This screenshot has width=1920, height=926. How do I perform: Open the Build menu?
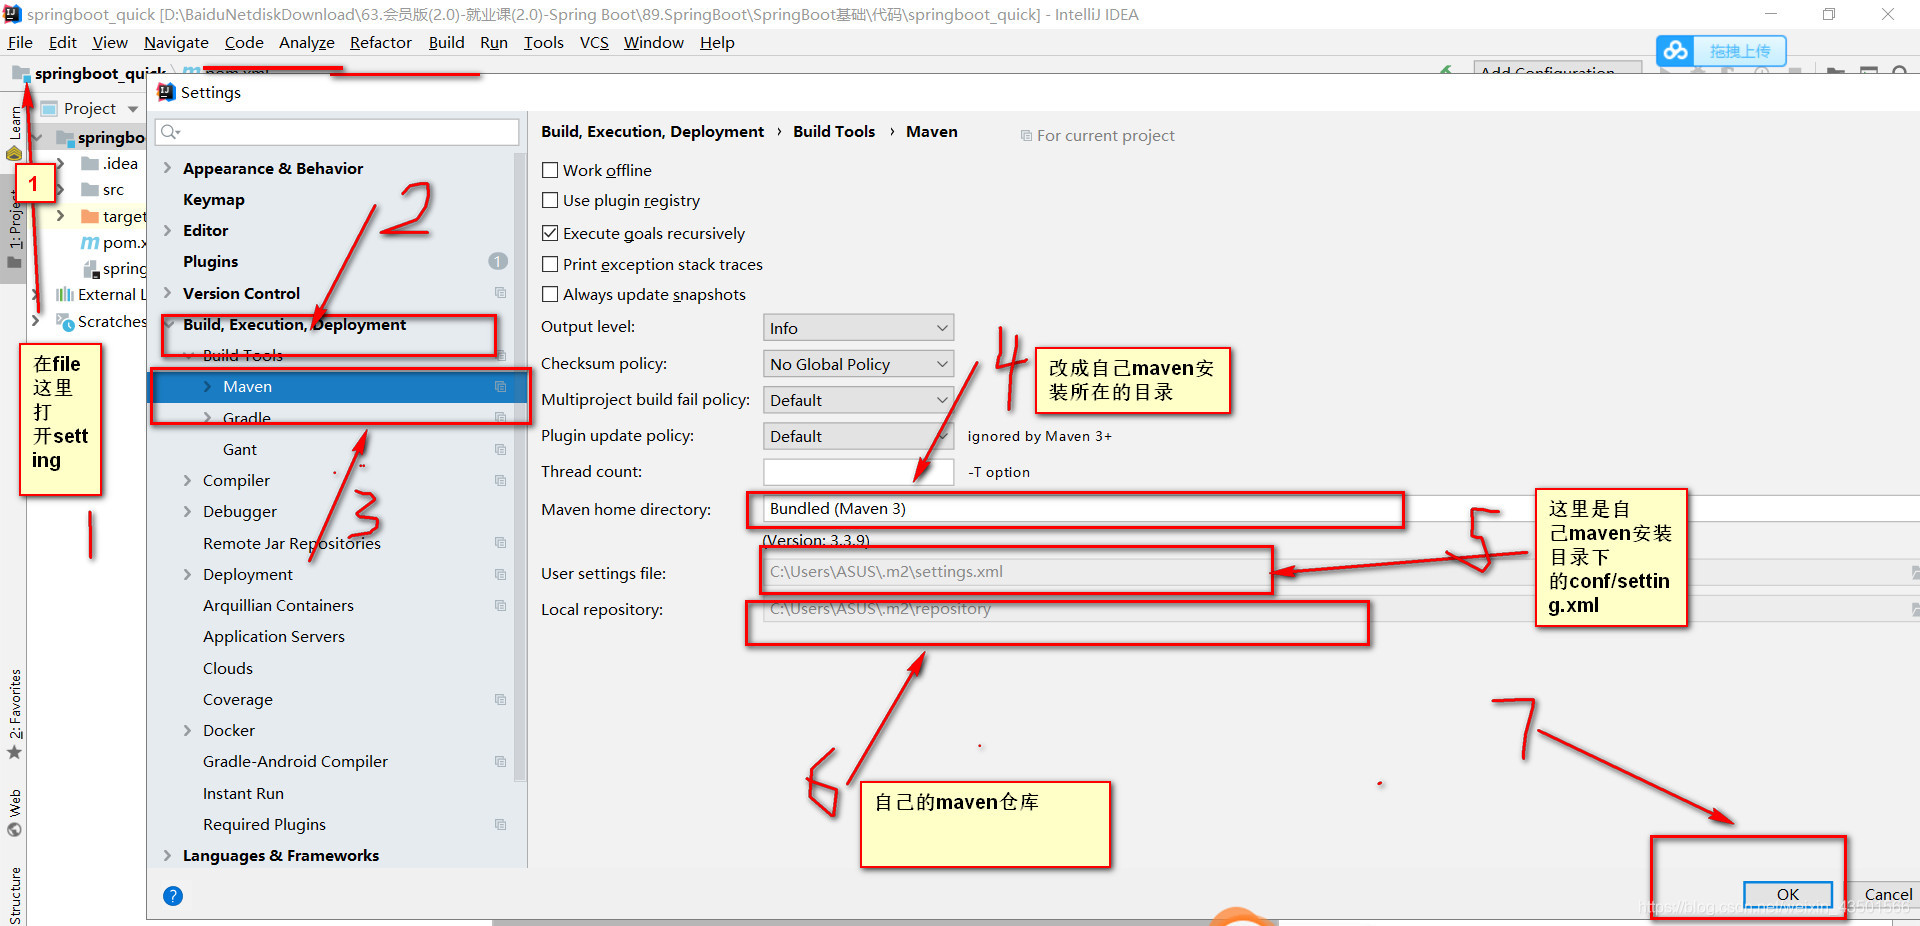coord(446,42)
